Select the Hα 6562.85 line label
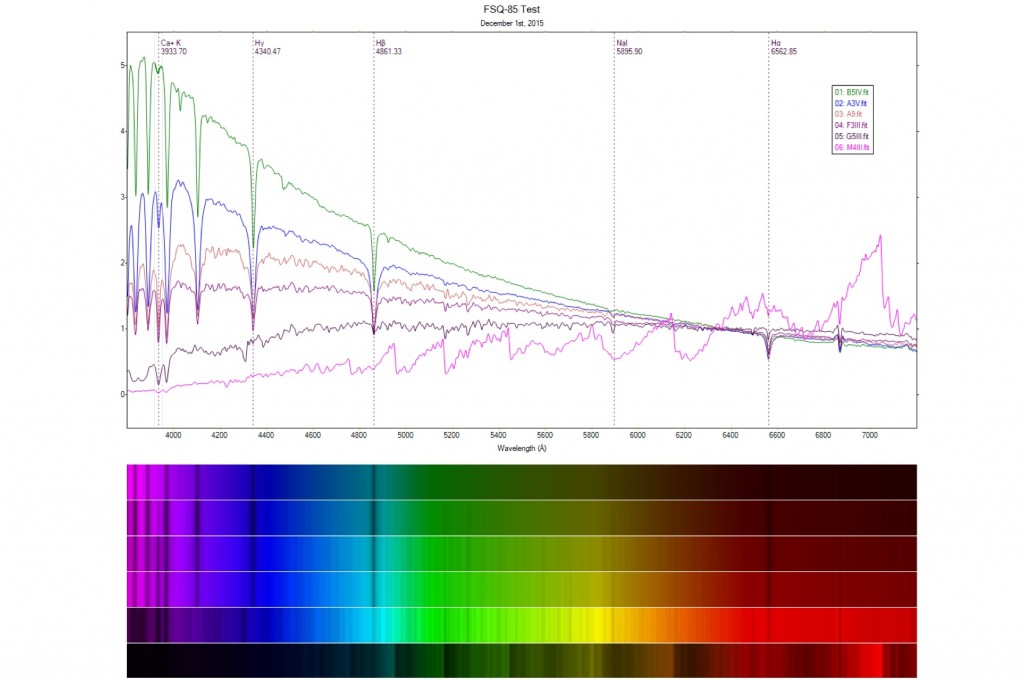 [783, 47]
